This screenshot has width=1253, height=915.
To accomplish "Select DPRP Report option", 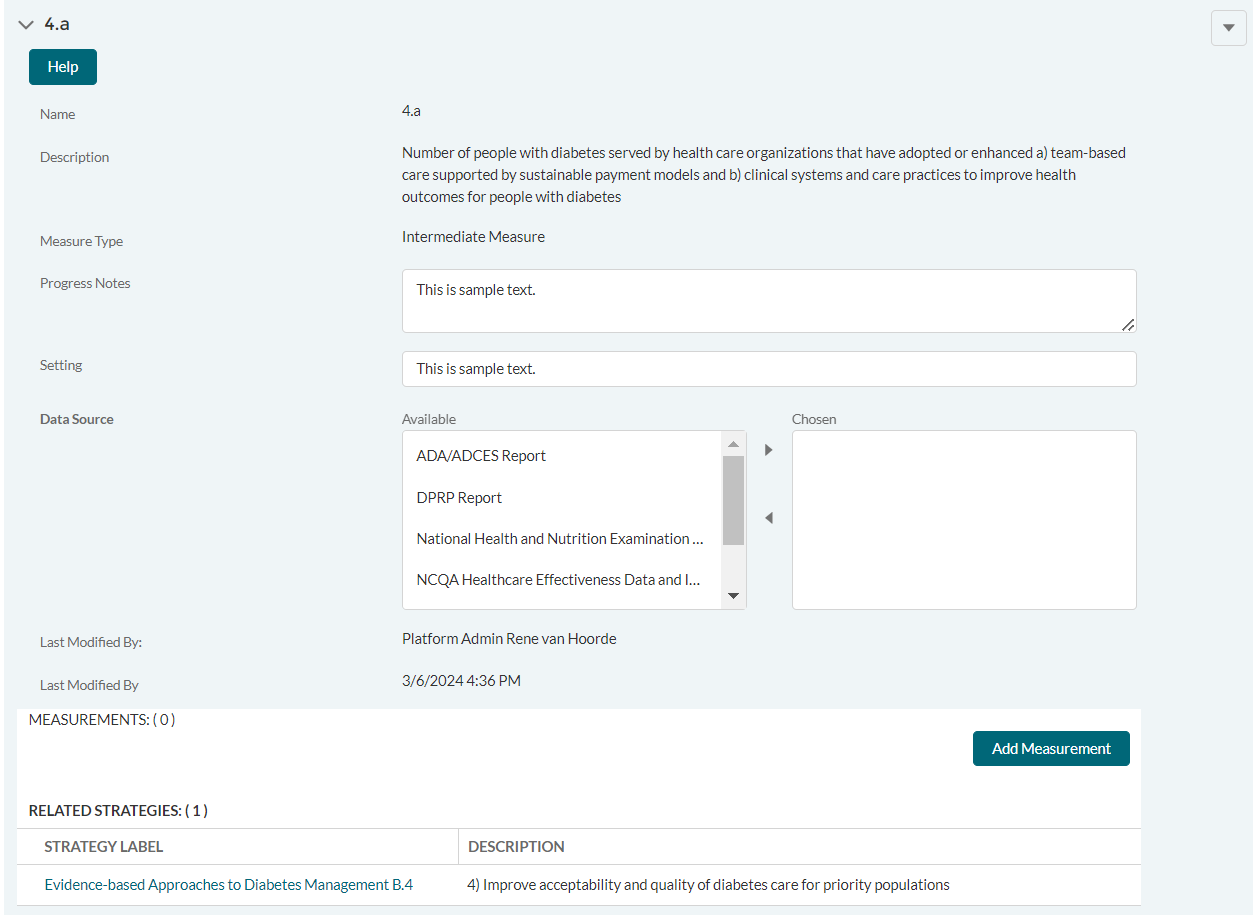I will click(459, 498).
